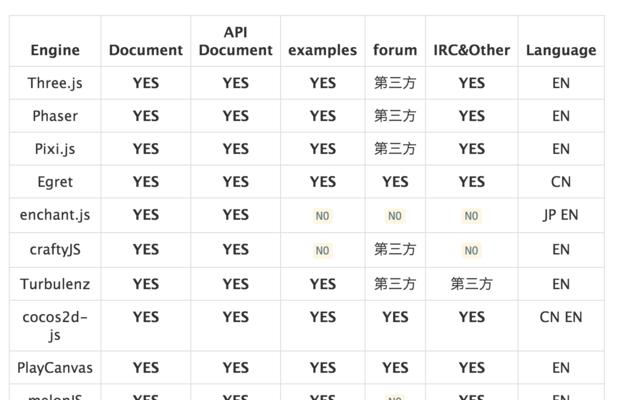Click YES in PlayCanvas forum cell
This screenshot has width=619, height=400.
(395, 368)
